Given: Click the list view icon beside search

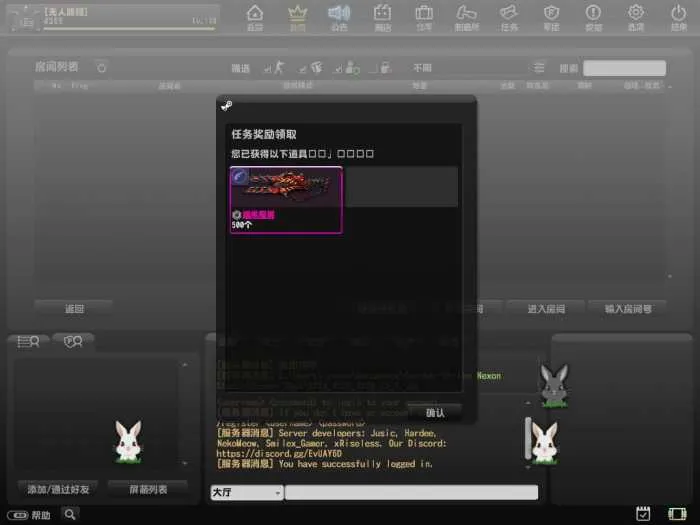Looking at the screenshot, I should pos(539,67).
